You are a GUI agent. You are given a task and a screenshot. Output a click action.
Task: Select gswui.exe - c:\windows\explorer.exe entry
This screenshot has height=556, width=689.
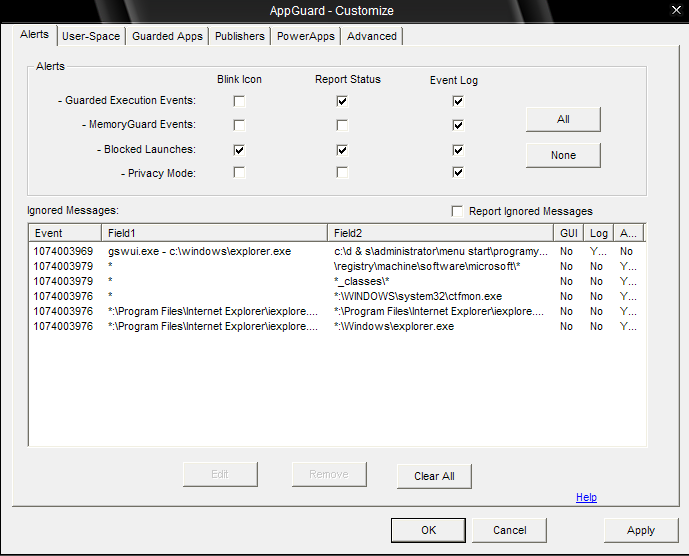[x=199, y=251]
